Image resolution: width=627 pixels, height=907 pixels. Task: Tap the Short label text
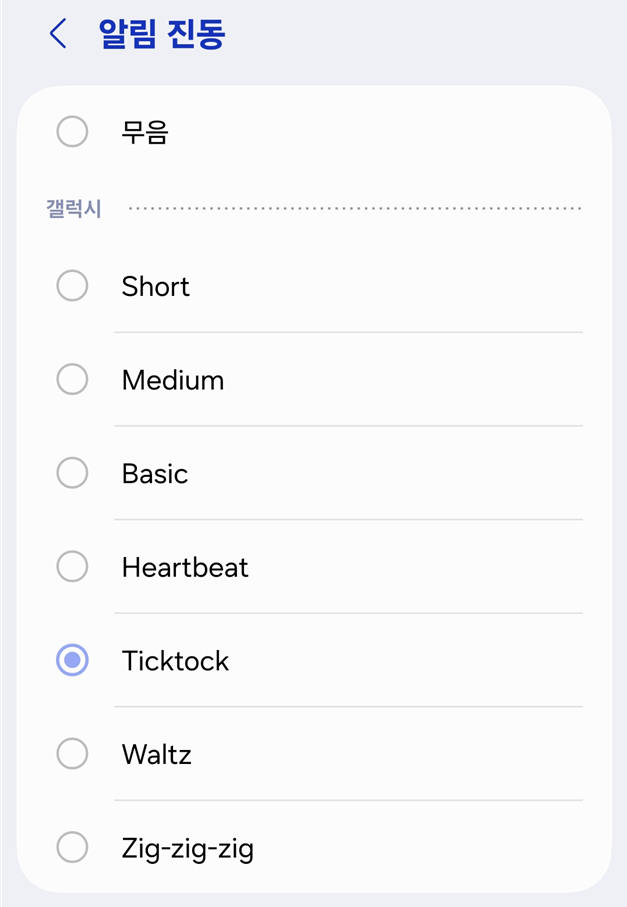pos(155,286)
